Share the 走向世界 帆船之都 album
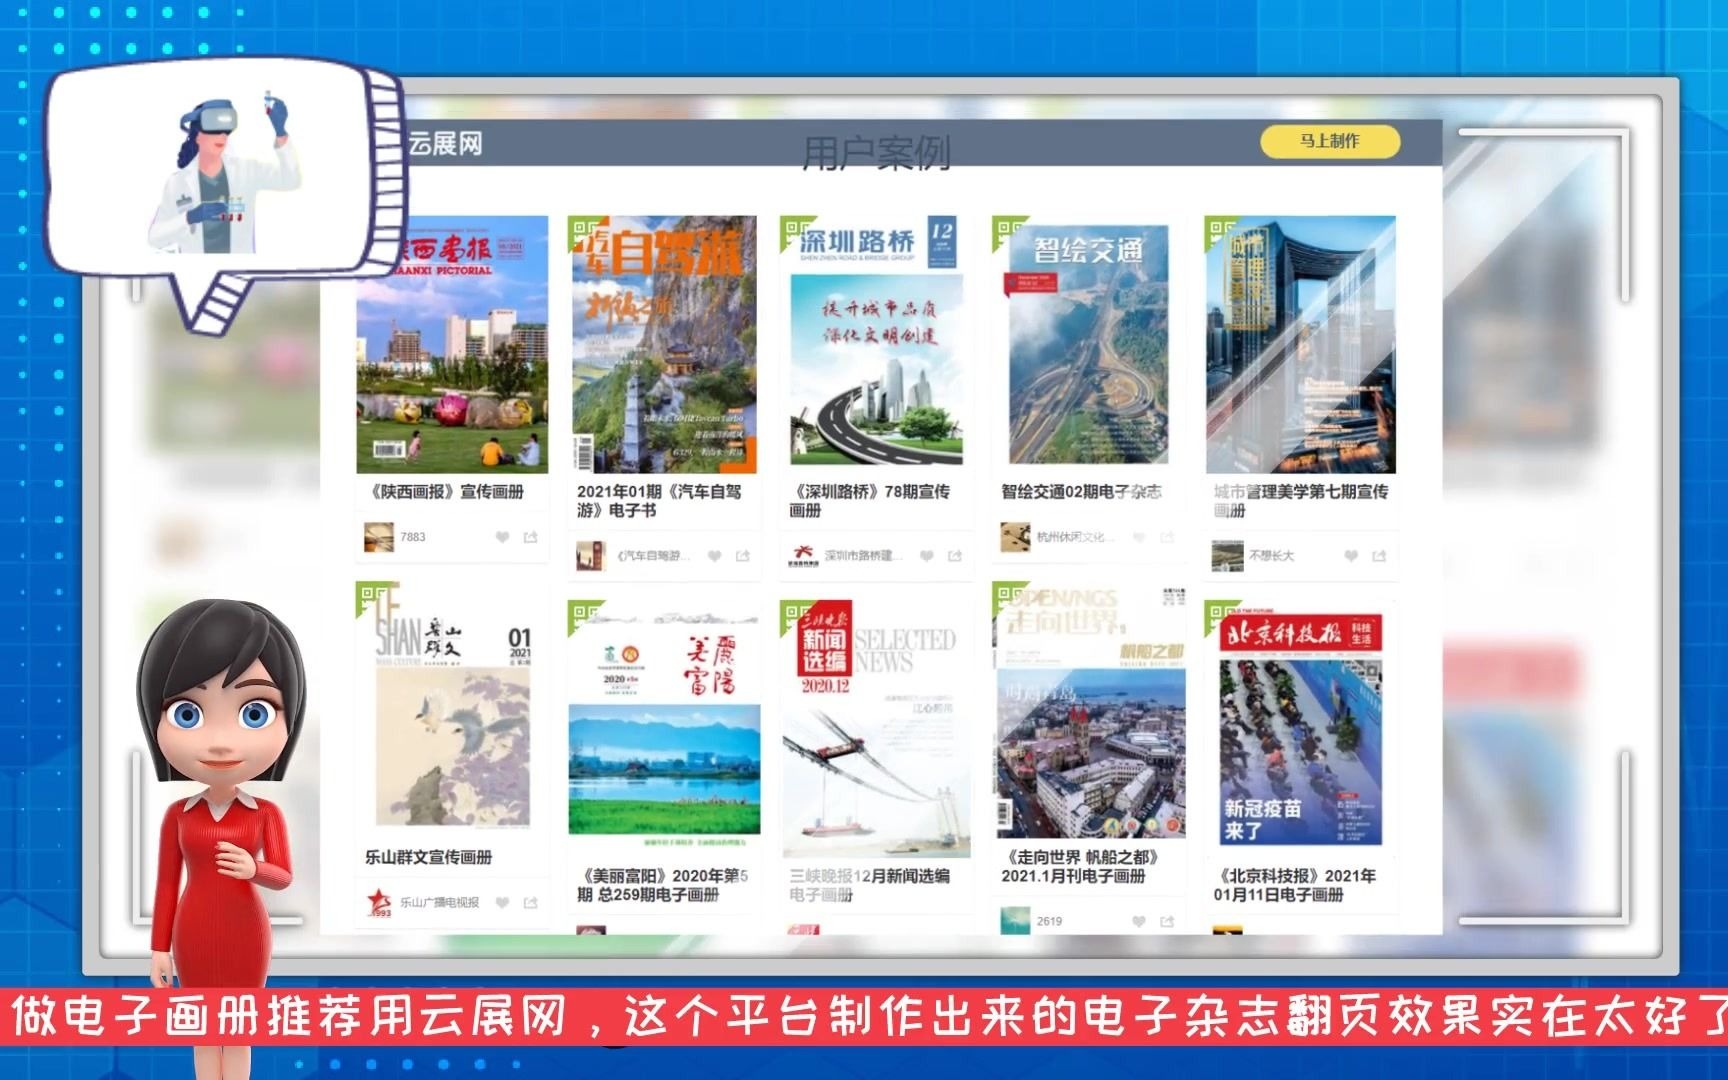Image resolution: width=1728 pixels, height=1080 pixels. pos(1167,921)
